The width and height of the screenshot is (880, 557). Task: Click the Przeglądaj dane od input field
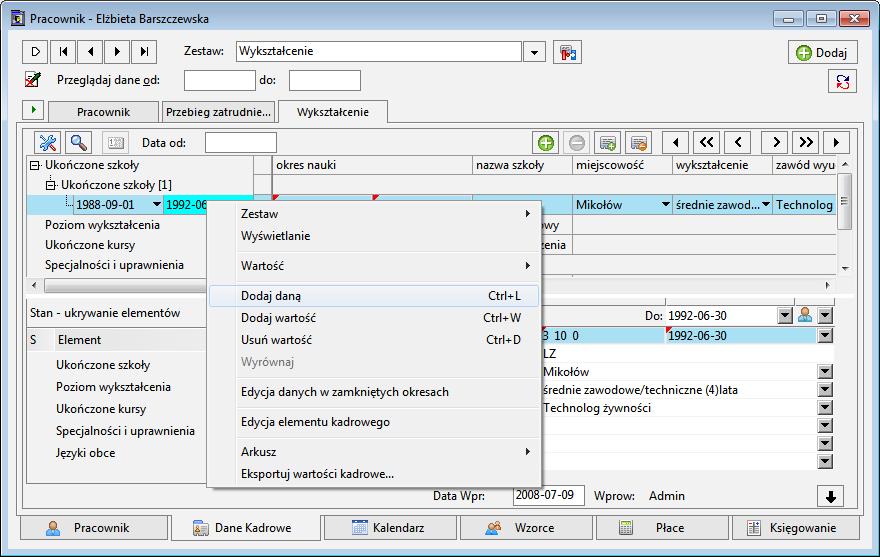click(x=219, y=80)
